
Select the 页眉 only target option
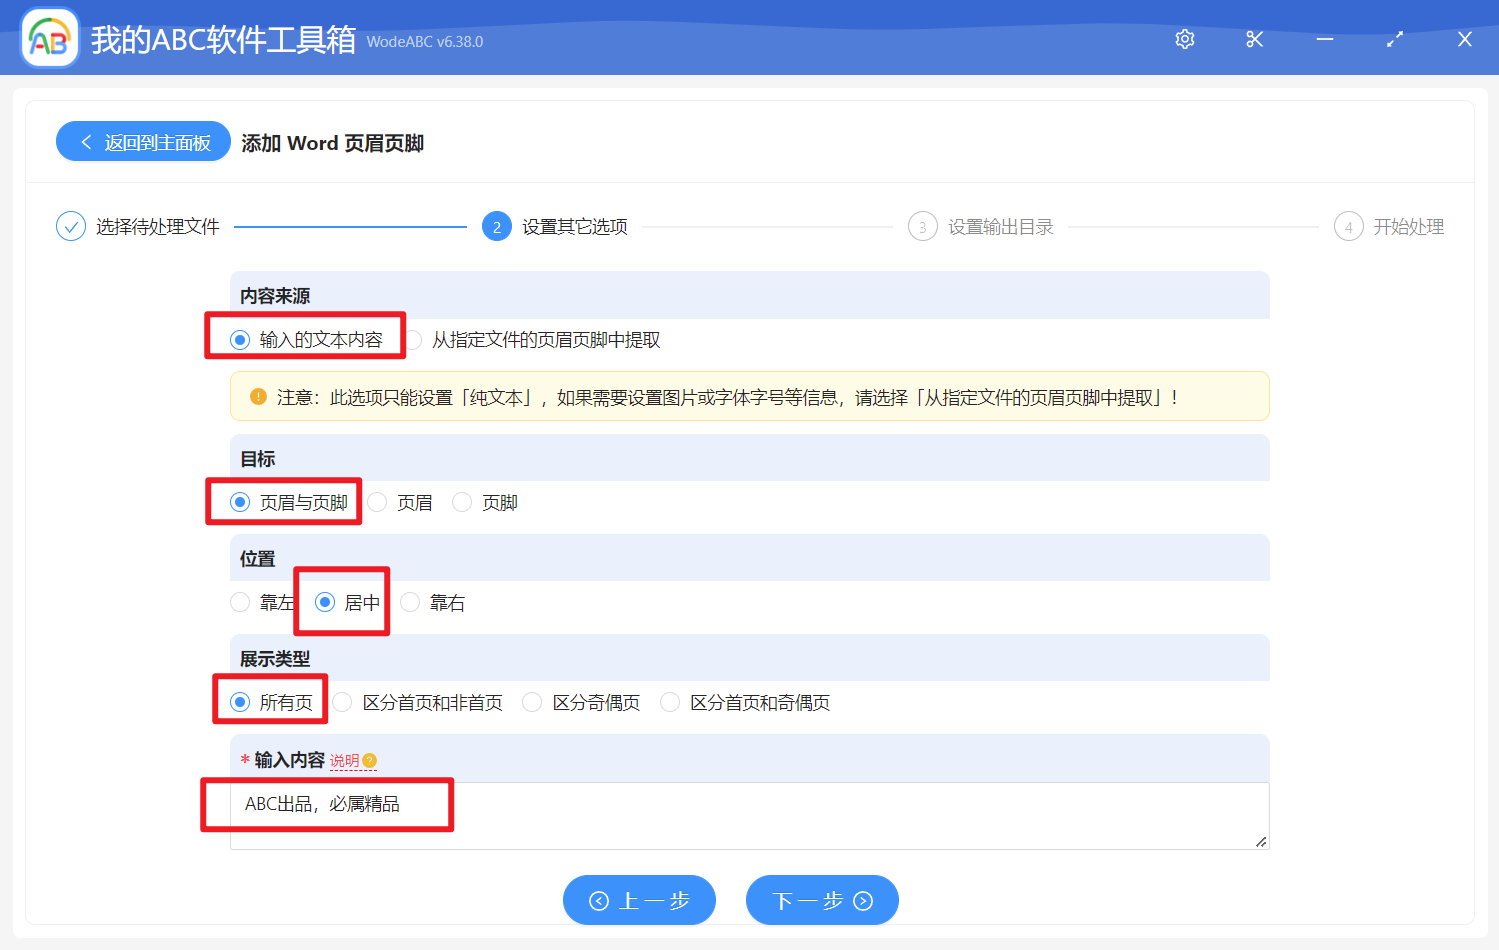click(x=378, y=503)
